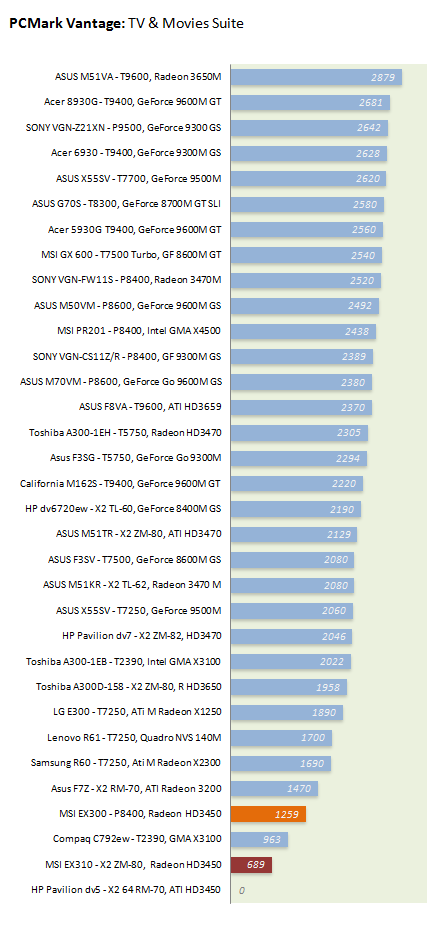The height and width of the screenshot is (937, 442).
Task: Click the dark red MSI EX310 bar showing 689
Action: [251, 865]
